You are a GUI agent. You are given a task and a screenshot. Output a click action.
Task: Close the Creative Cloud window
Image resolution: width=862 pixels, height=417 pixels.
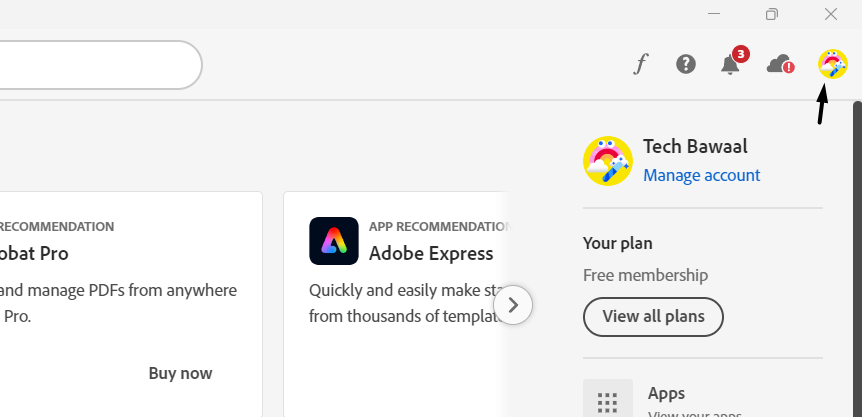830,14
